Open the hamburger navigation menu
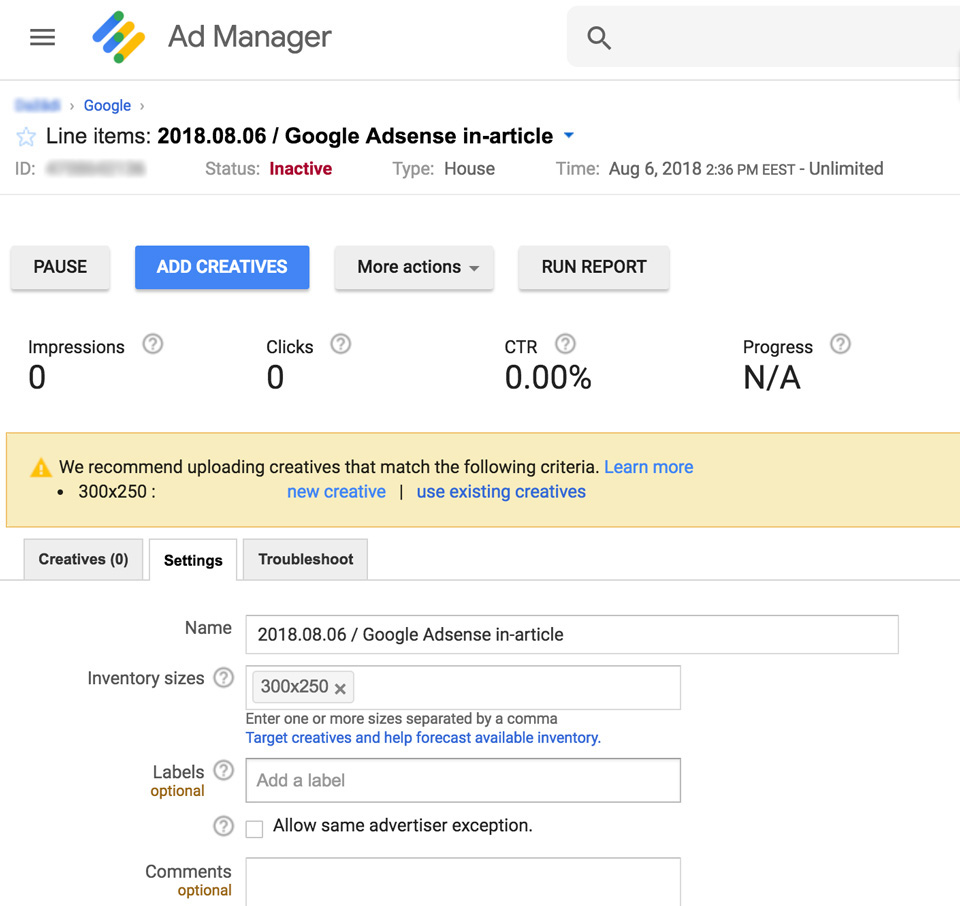 coord(42,37)
